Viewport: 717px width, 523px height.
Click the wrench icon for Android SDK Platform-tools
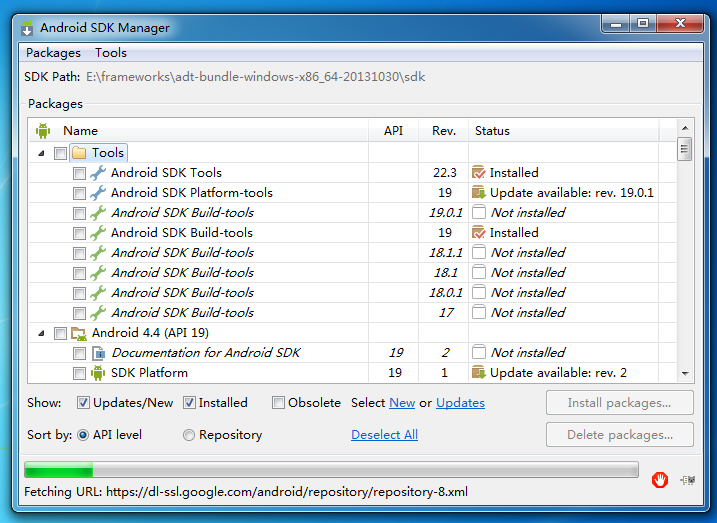(98, 193)
